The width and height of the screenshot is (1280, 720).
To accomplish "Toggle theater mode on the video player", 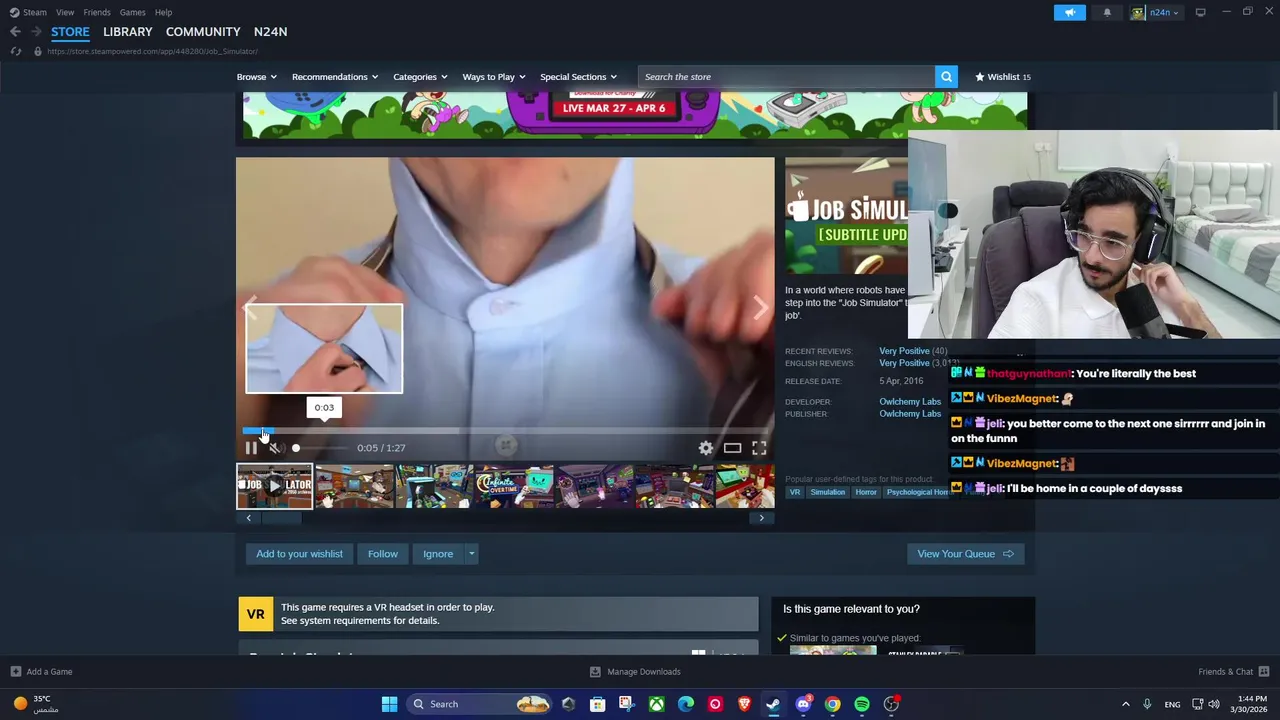I will coord(733,448).
